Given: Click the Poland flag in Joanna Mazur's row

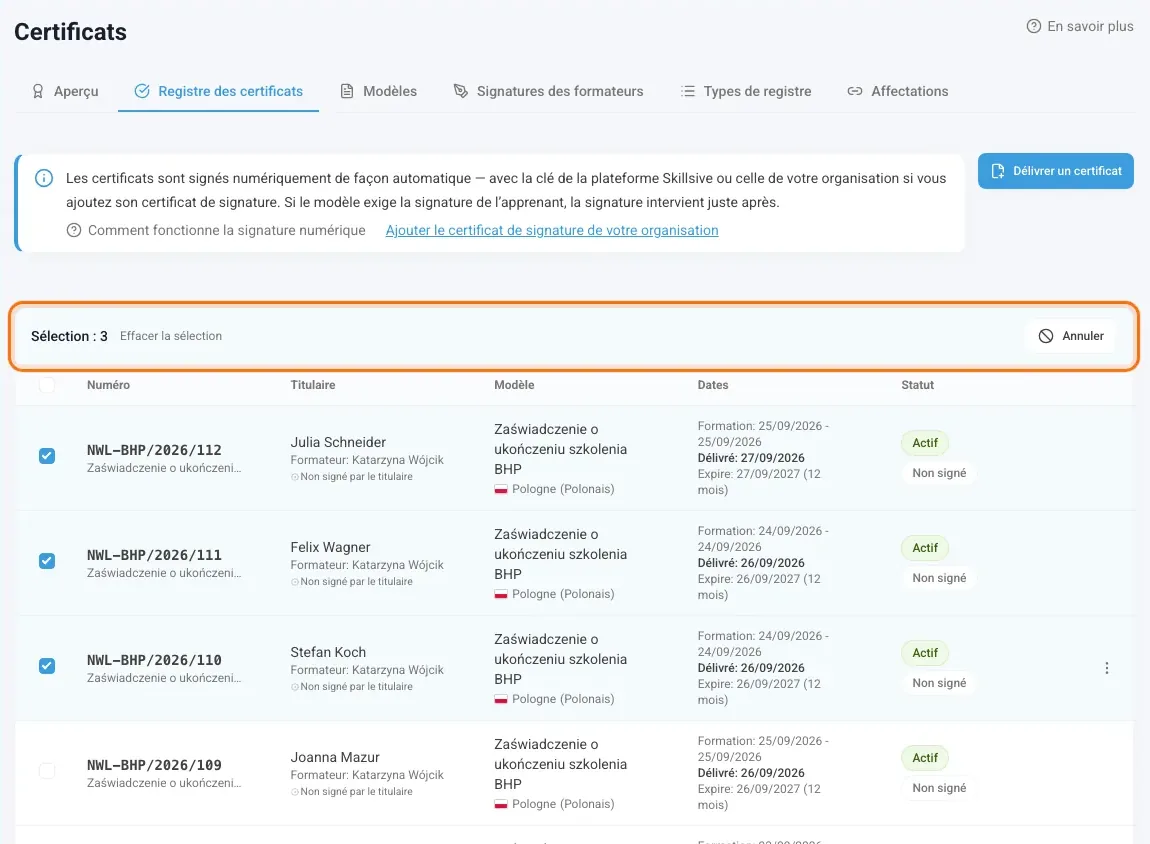Looking at the screenshot, I should (x=501, y=804).
